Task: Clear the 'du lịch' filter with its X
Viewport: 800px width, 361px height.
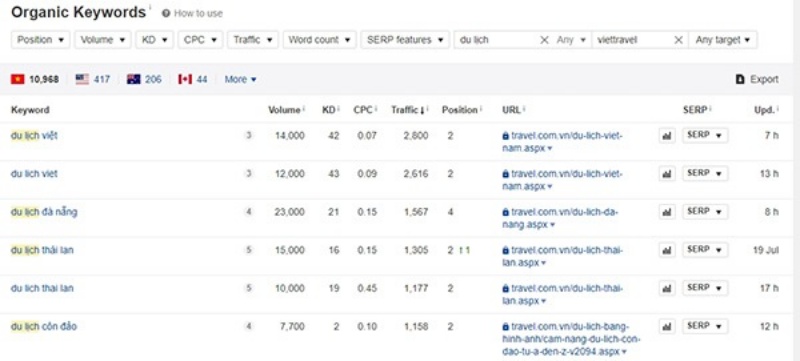Action: point(544,40)
